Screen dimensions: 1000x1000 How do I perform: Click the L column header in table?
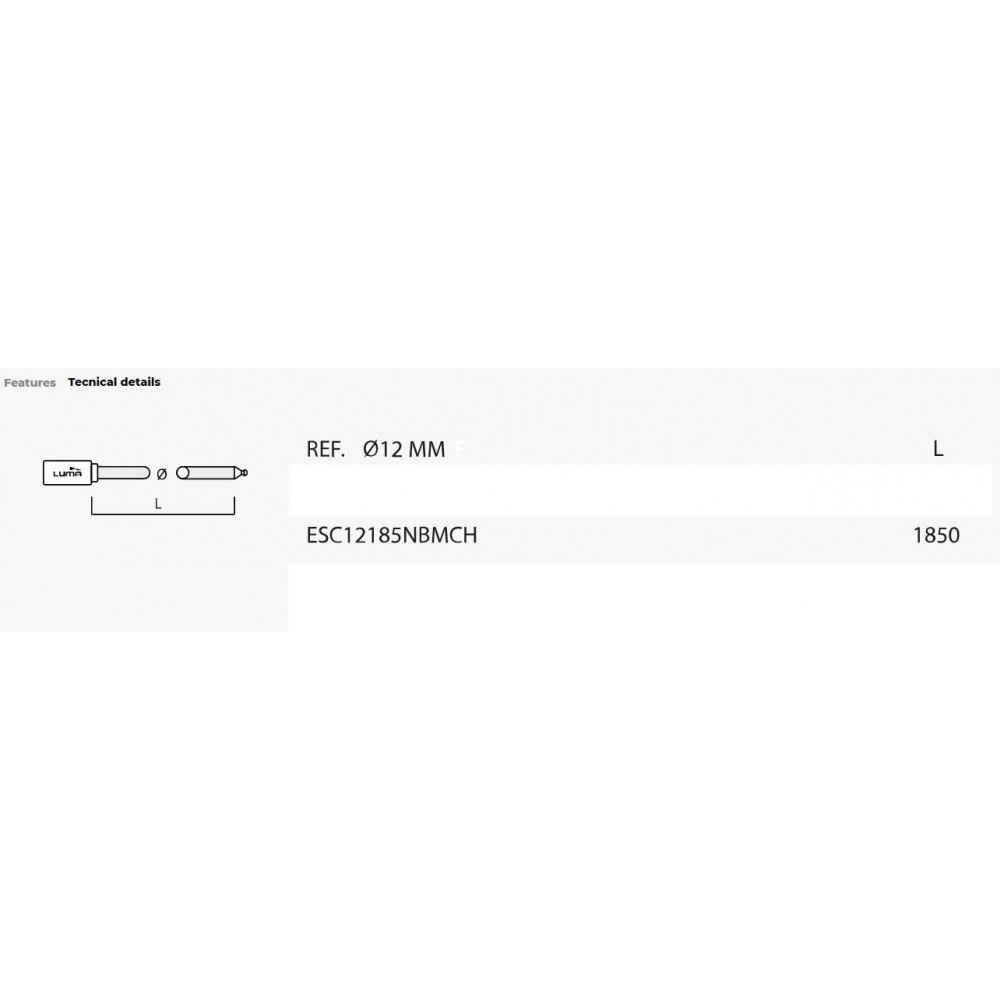(x=938, y=449)
